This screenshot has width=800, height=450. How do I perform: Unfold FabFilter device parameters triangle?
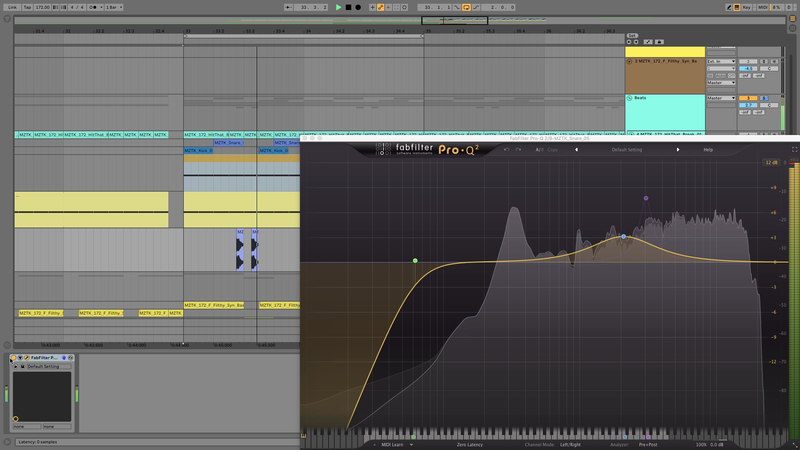click(20, 358)
